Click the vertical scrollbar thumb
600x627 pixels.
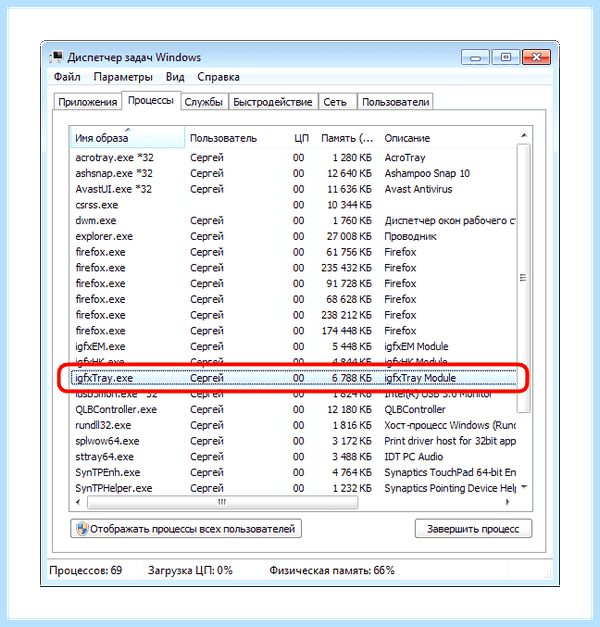point(523,278)
